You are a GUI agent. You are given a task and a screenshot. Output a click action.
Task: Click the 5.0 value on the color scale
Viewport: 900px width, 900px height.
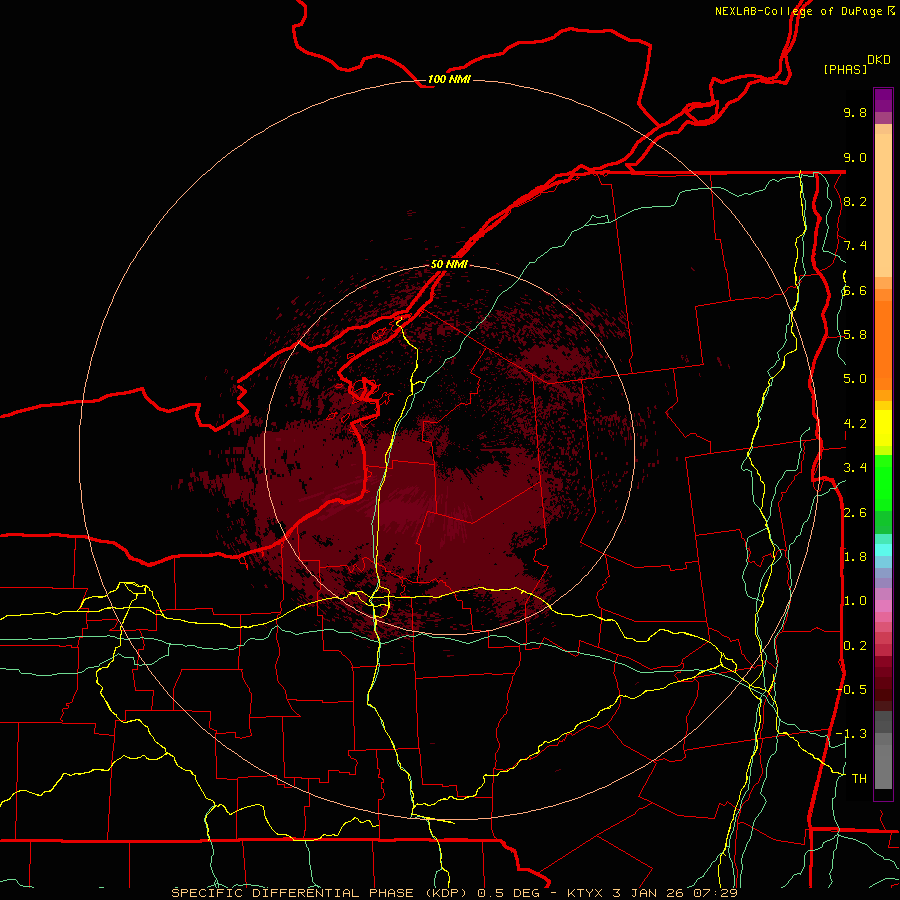(855, 379)
